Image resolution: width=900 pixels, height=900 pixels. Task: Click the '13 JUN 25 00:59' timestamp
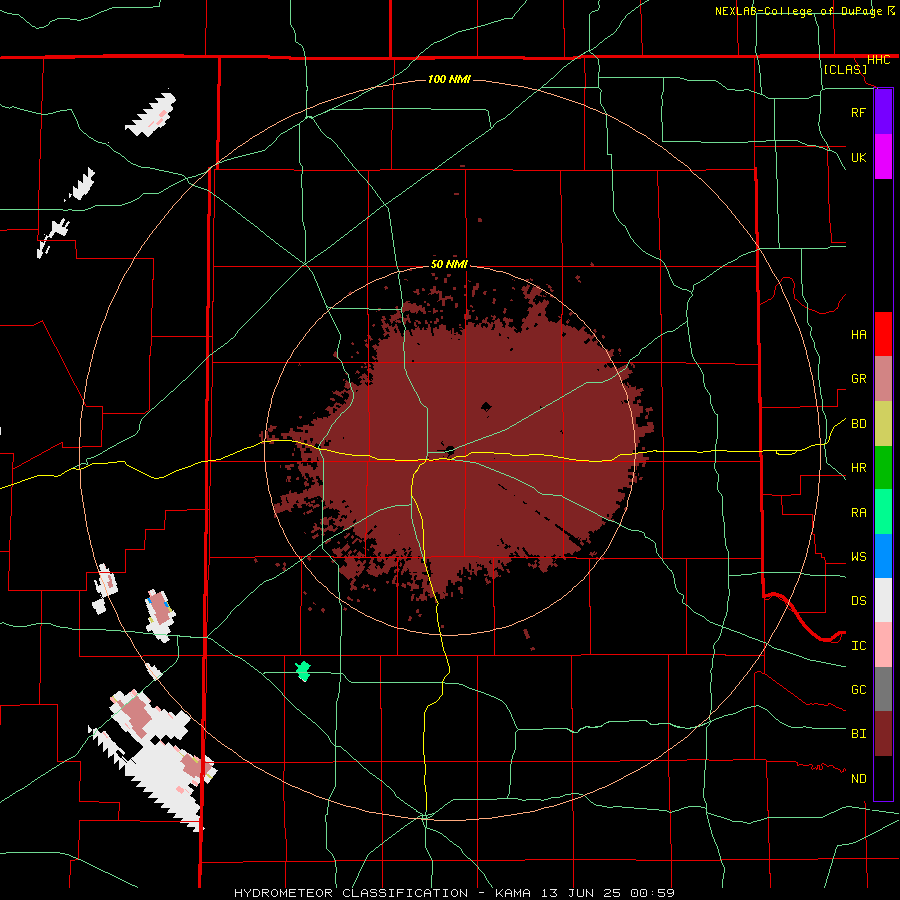pyautogui.click(x=608, y=893)
